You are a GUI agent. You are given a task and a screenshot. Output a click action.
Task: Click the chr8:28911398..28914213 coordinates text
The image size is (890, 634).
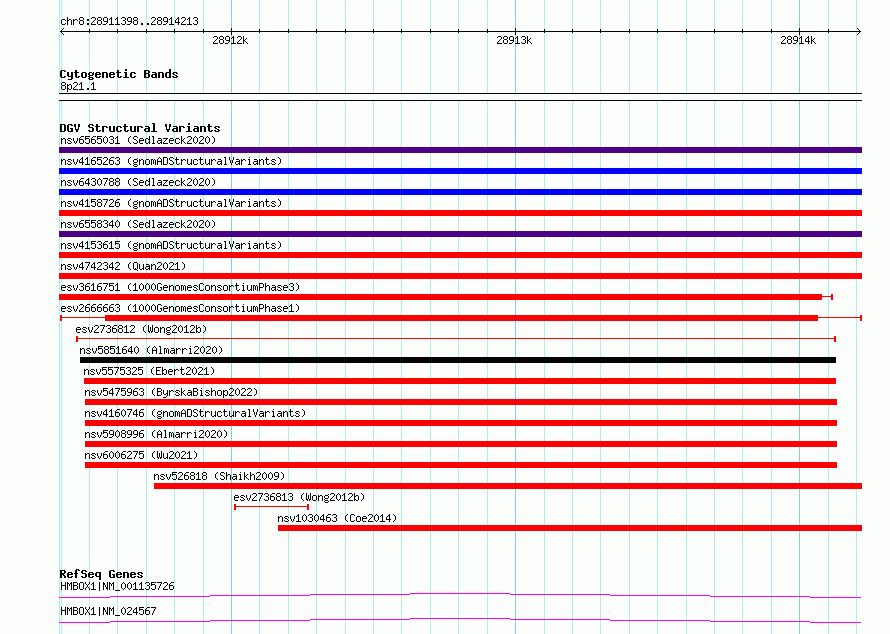point(129,21)
